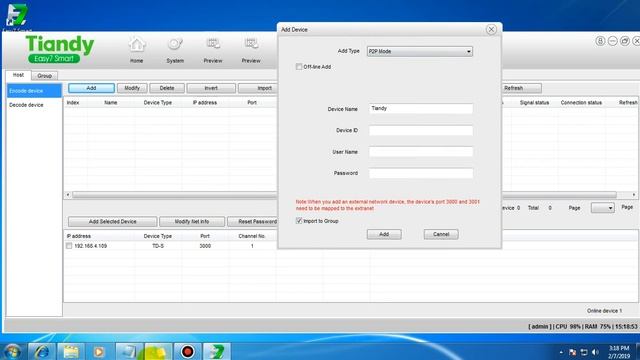Open the taskbar clock showing 3:18 PM
The height and width of the screenshot is (360, 640).
pos(619,352)
